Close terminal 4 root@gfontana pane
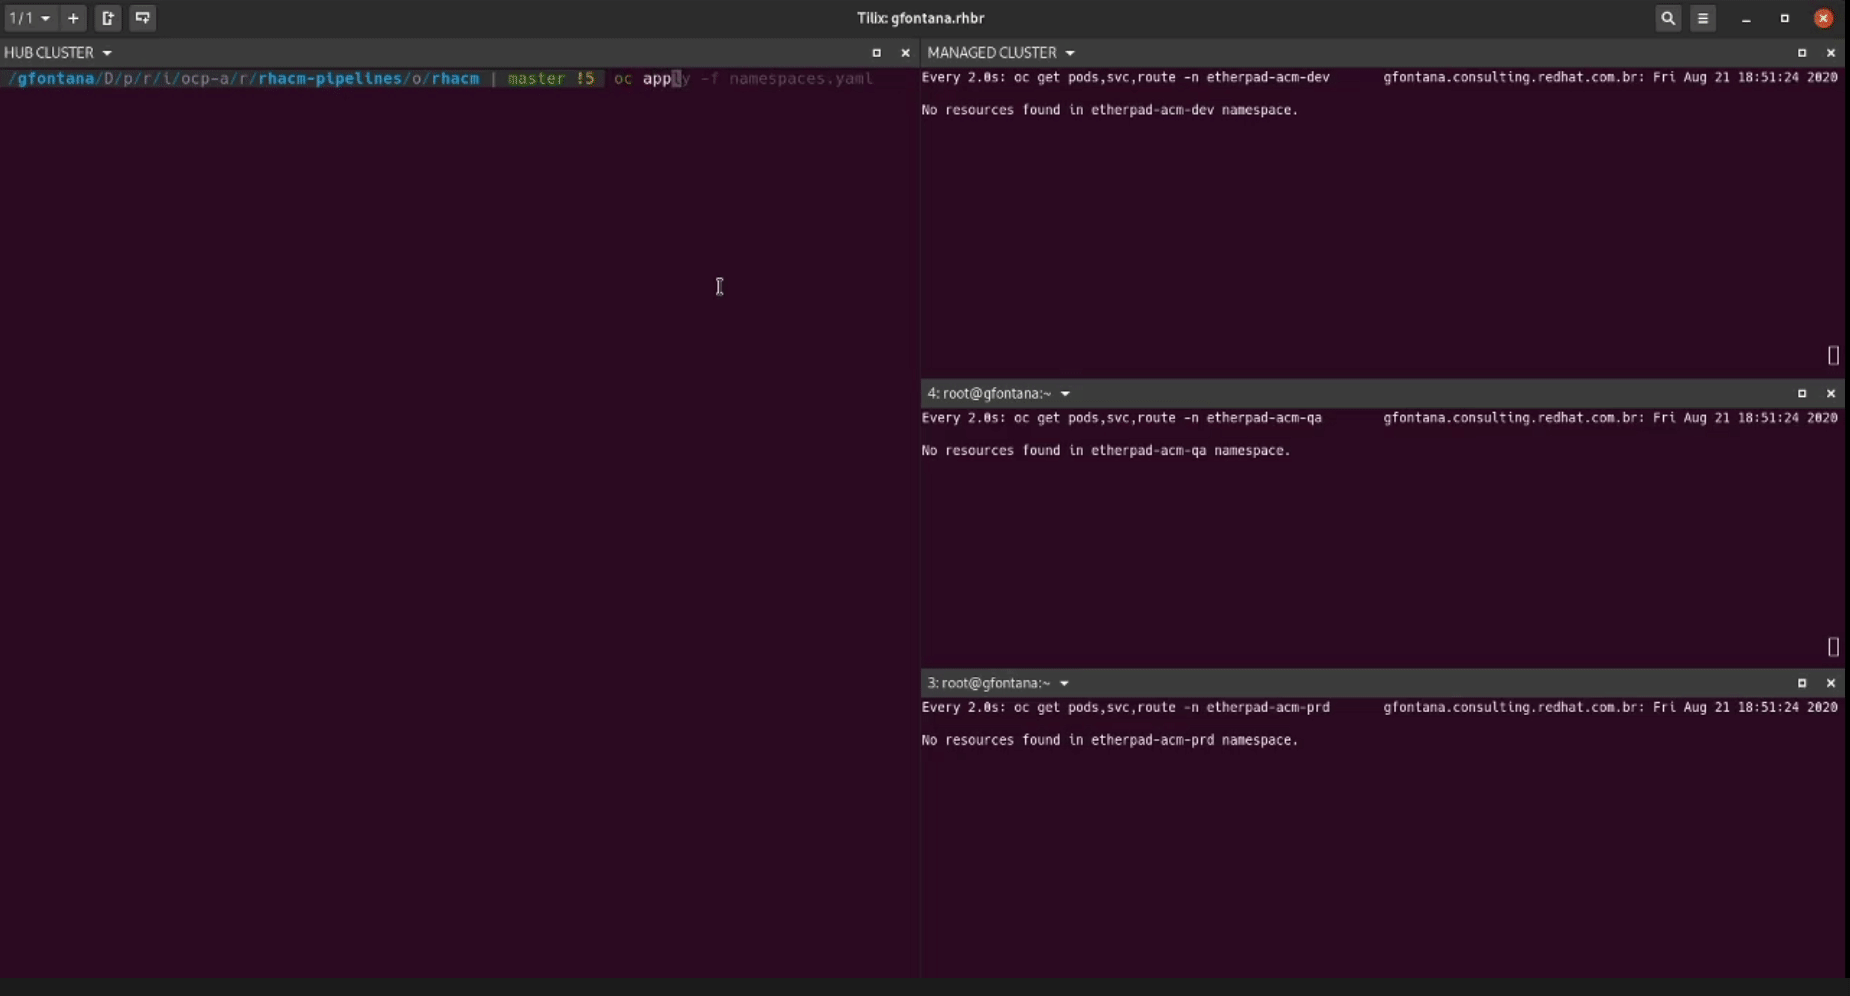The height and width of the screenshot is (996, 1850). pos(1831,394)
